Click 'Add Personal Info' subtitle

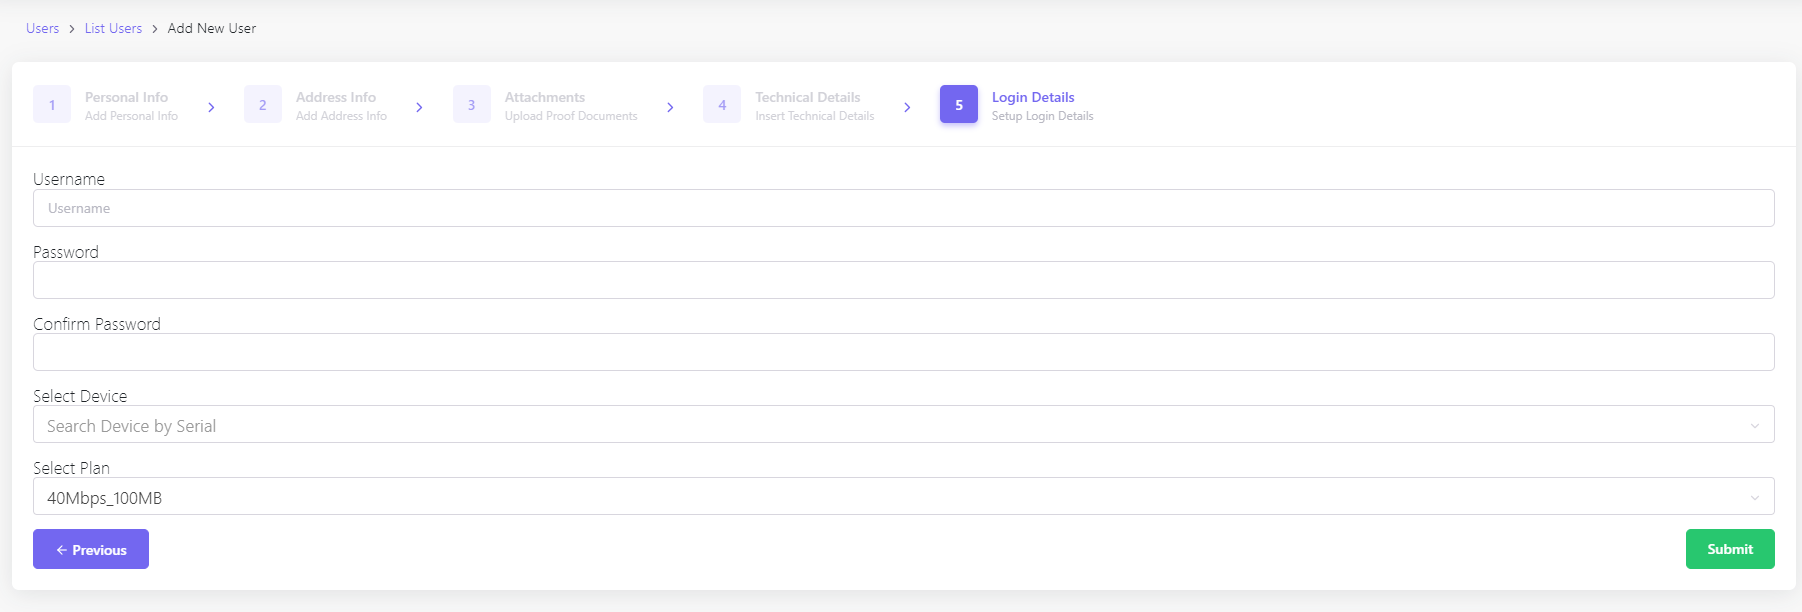click(x=131, y=116)
